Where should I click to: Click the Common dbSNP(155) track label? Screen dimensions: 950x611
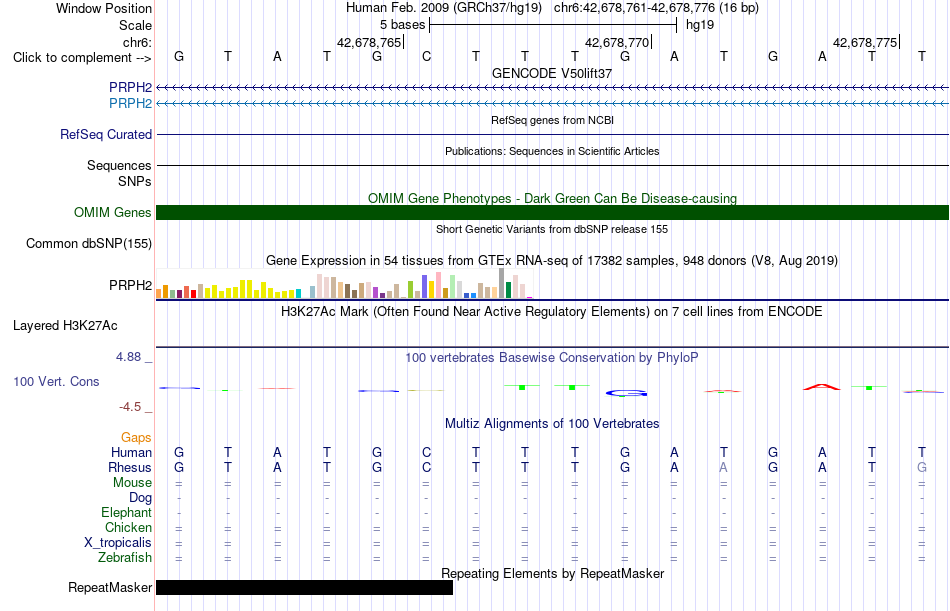pos(89,243)
